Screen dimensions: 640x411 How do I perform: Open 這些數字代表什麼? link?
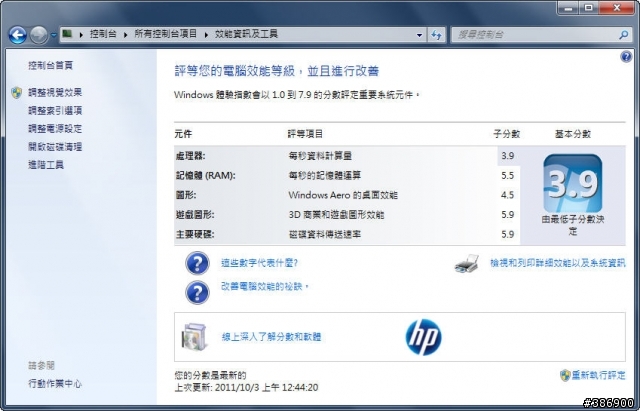259,263
